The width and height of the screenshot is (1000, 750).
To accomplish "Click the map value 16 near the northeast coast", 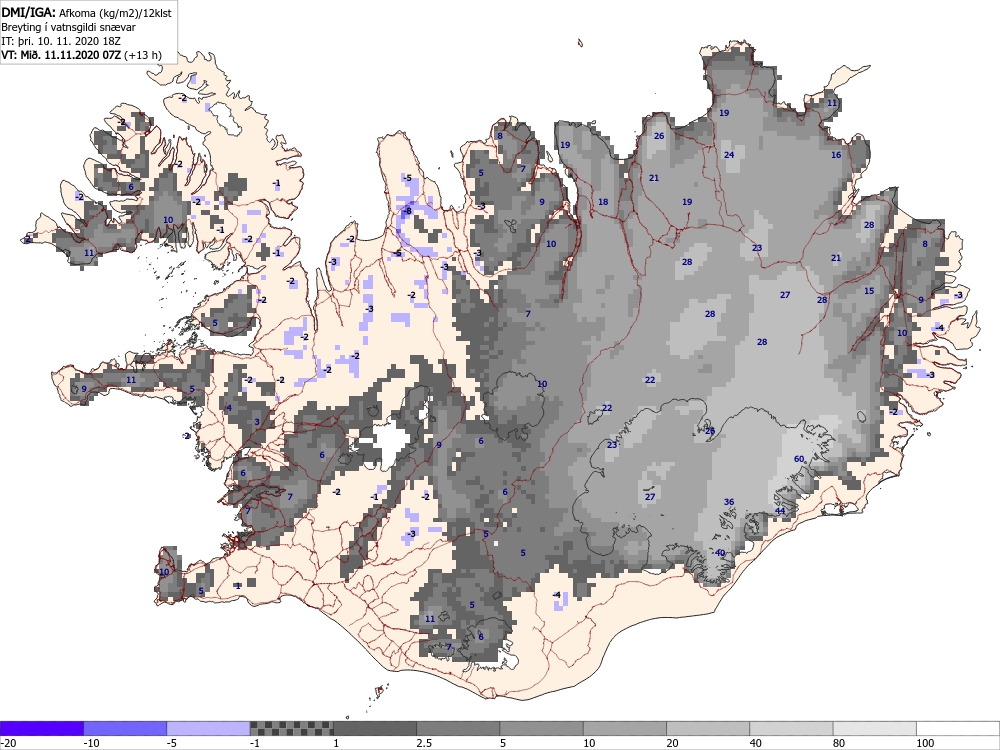I will pos(836,155).
